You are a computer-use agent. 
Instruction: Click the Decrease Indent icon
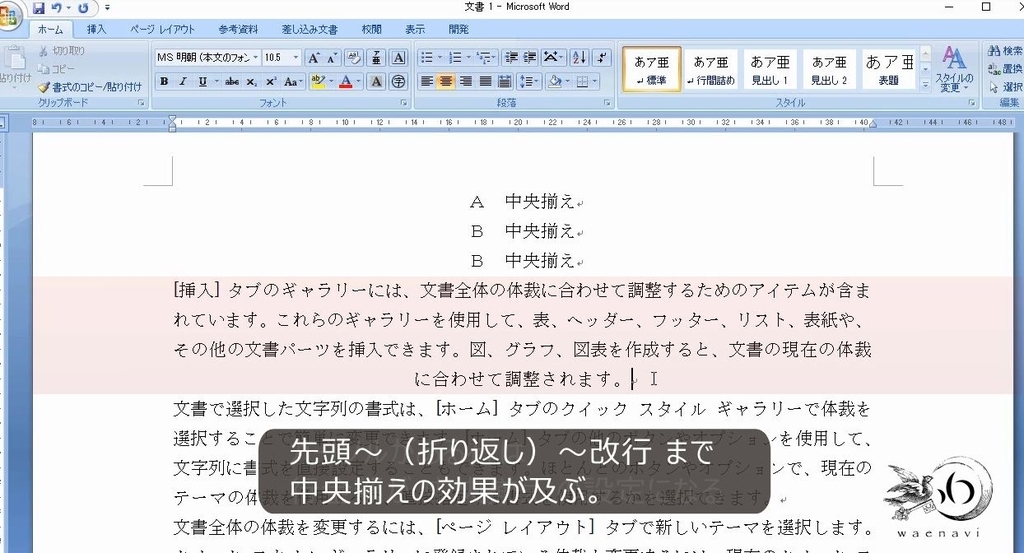(511, 58)
